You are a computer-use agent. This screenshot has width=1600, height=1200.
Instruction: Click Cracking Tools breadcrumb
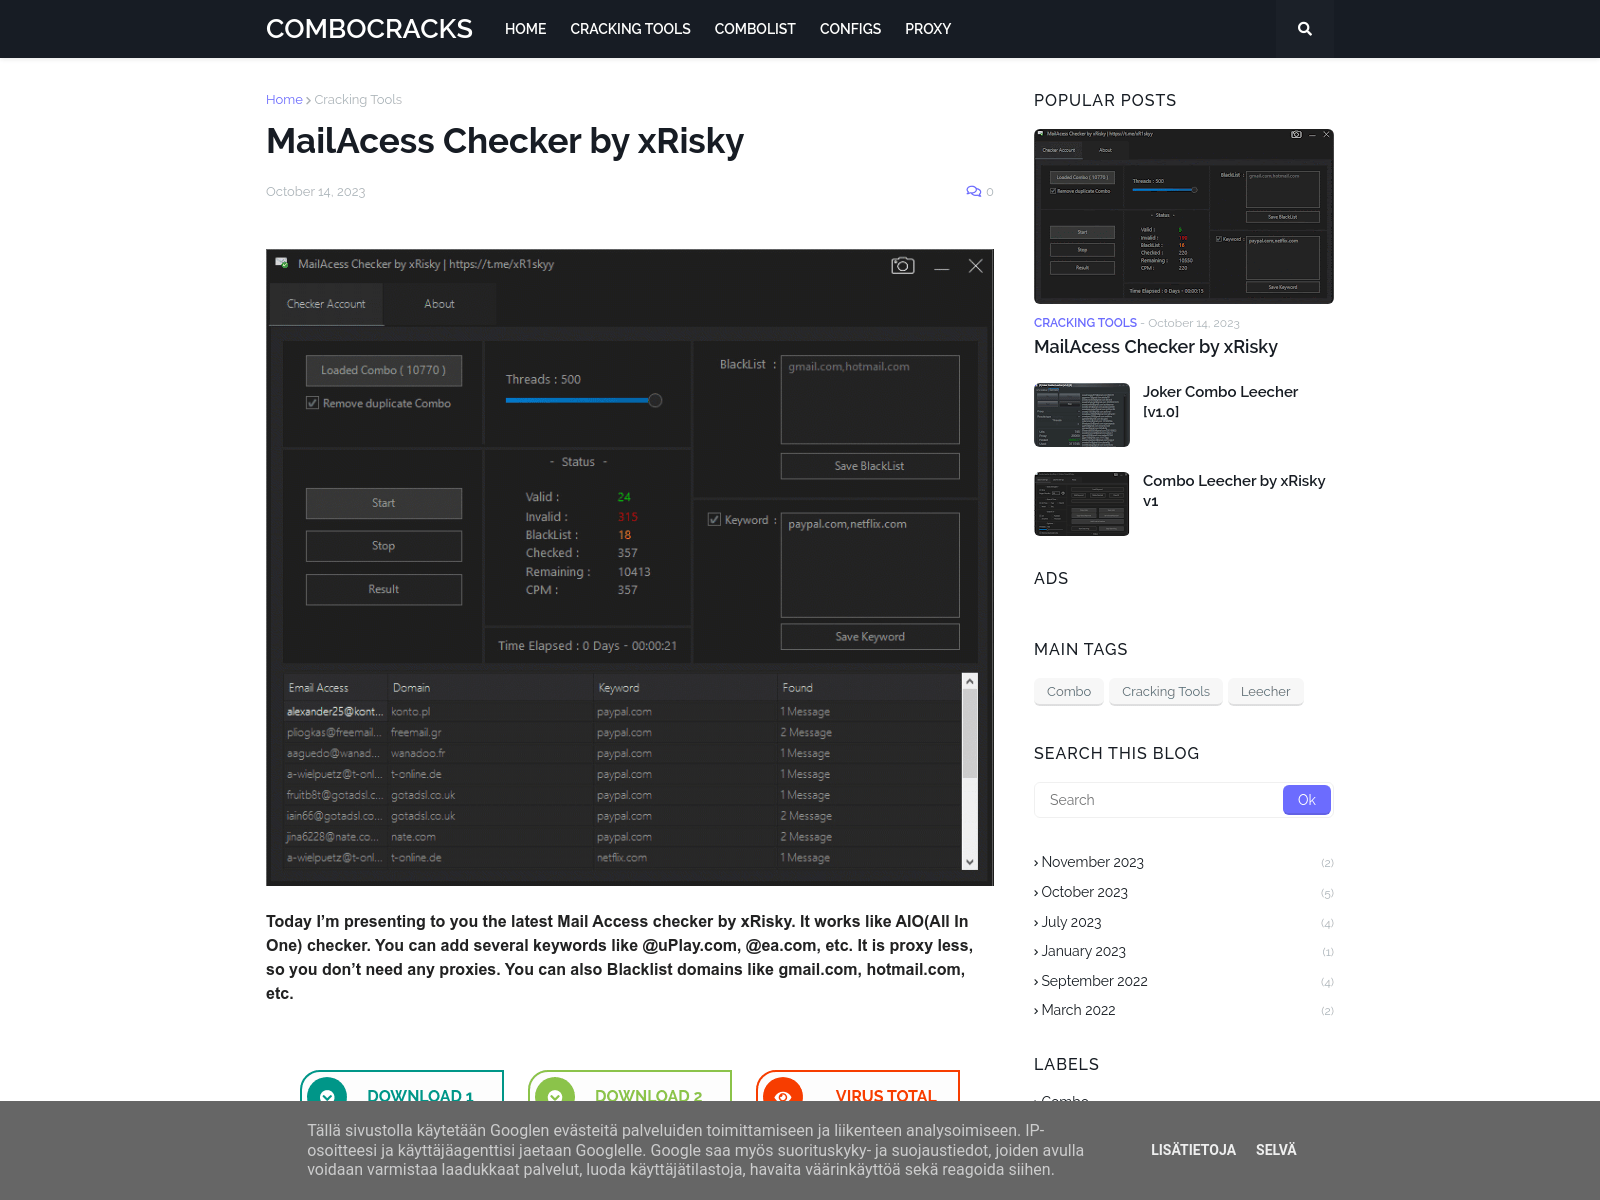pos(358,99)
